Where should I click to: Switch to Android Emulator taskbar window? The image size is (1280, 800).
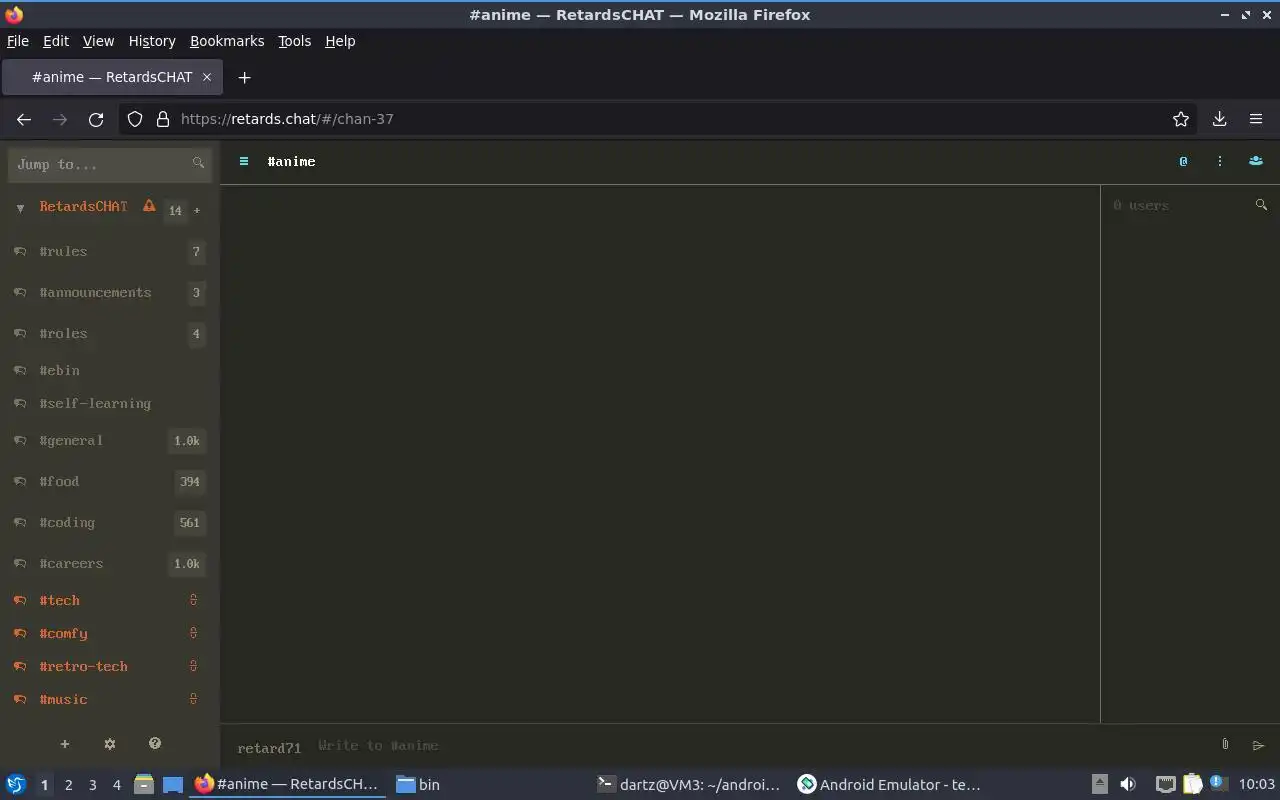click(x=889, y=785)
